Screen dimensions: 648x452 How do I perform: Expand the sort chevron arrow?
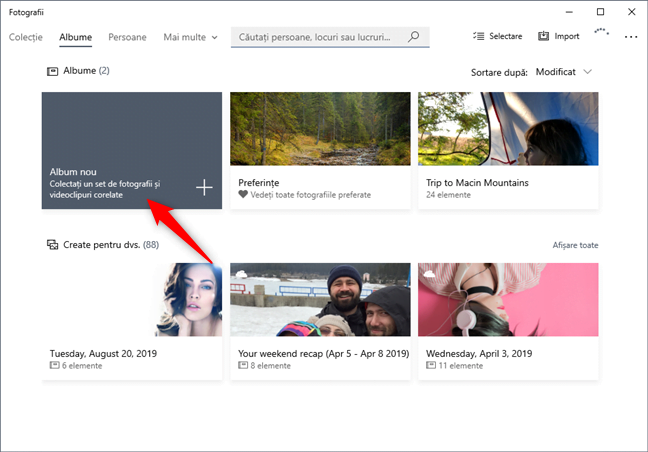[x=587, y=72]
